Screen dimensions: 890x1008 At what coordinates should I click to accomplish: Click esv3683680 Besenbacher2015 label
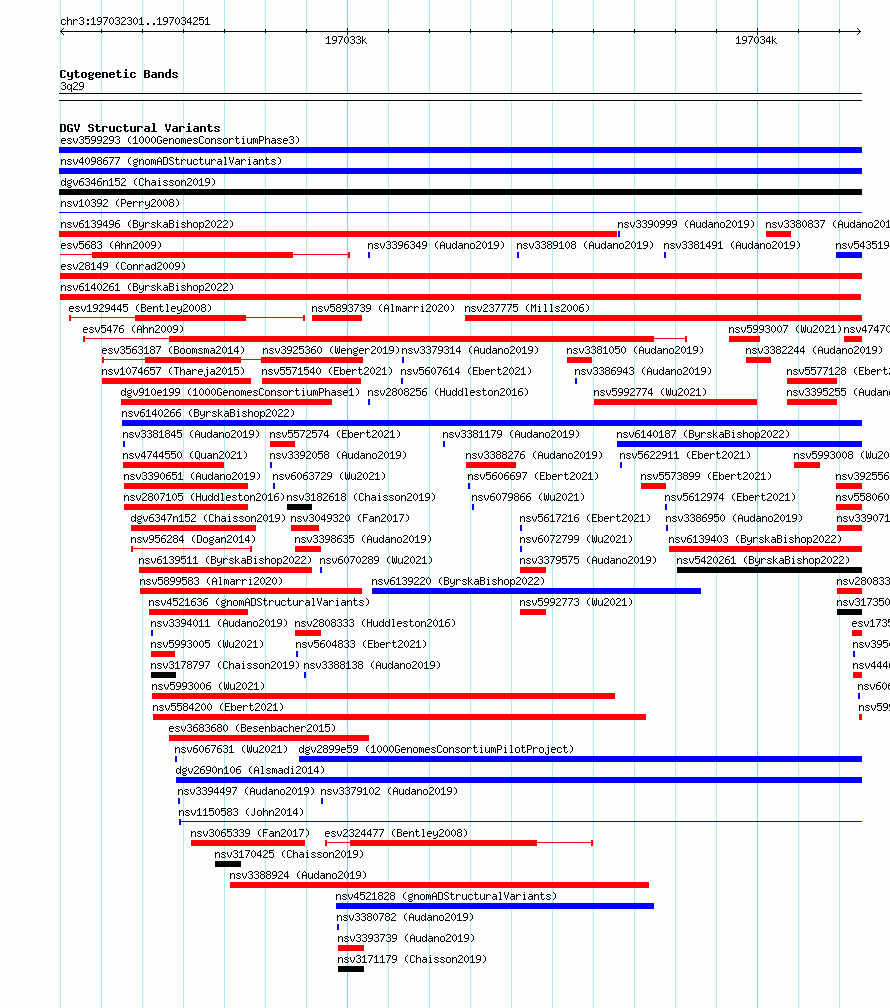[x=253, y=728]
